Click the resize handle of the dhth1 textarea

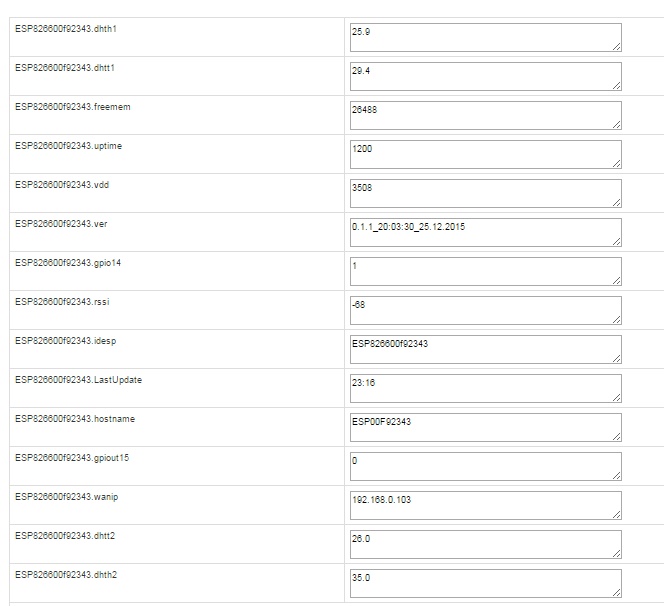point(616,46)
